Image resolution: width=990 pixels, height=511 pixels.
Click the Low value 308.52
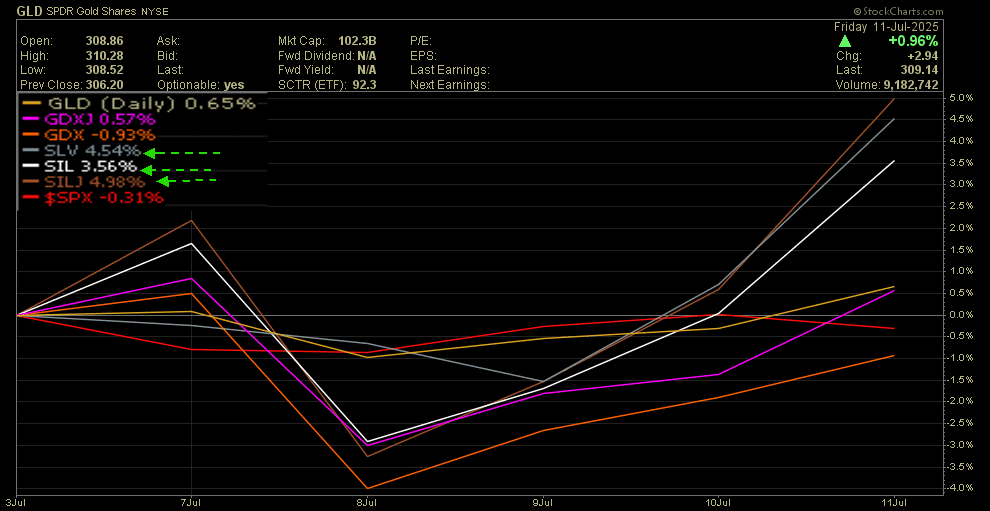point(104,70)
